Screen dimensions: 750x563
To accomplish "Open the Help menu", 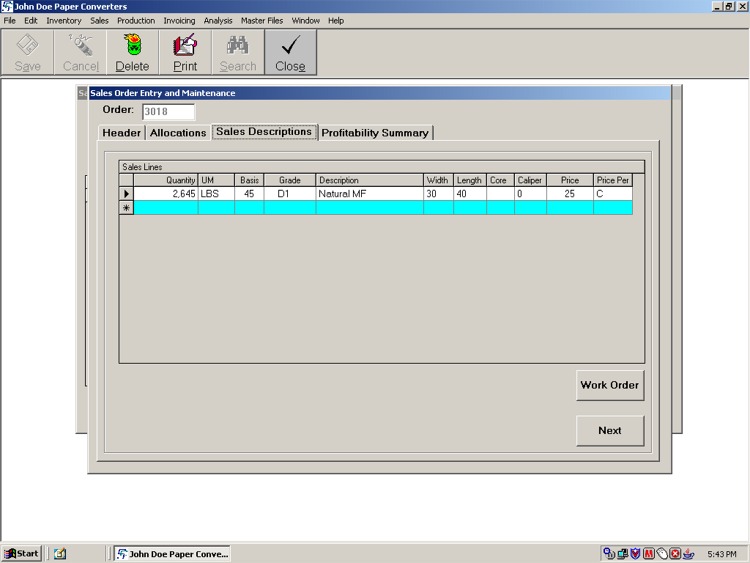I will point(336,21).
